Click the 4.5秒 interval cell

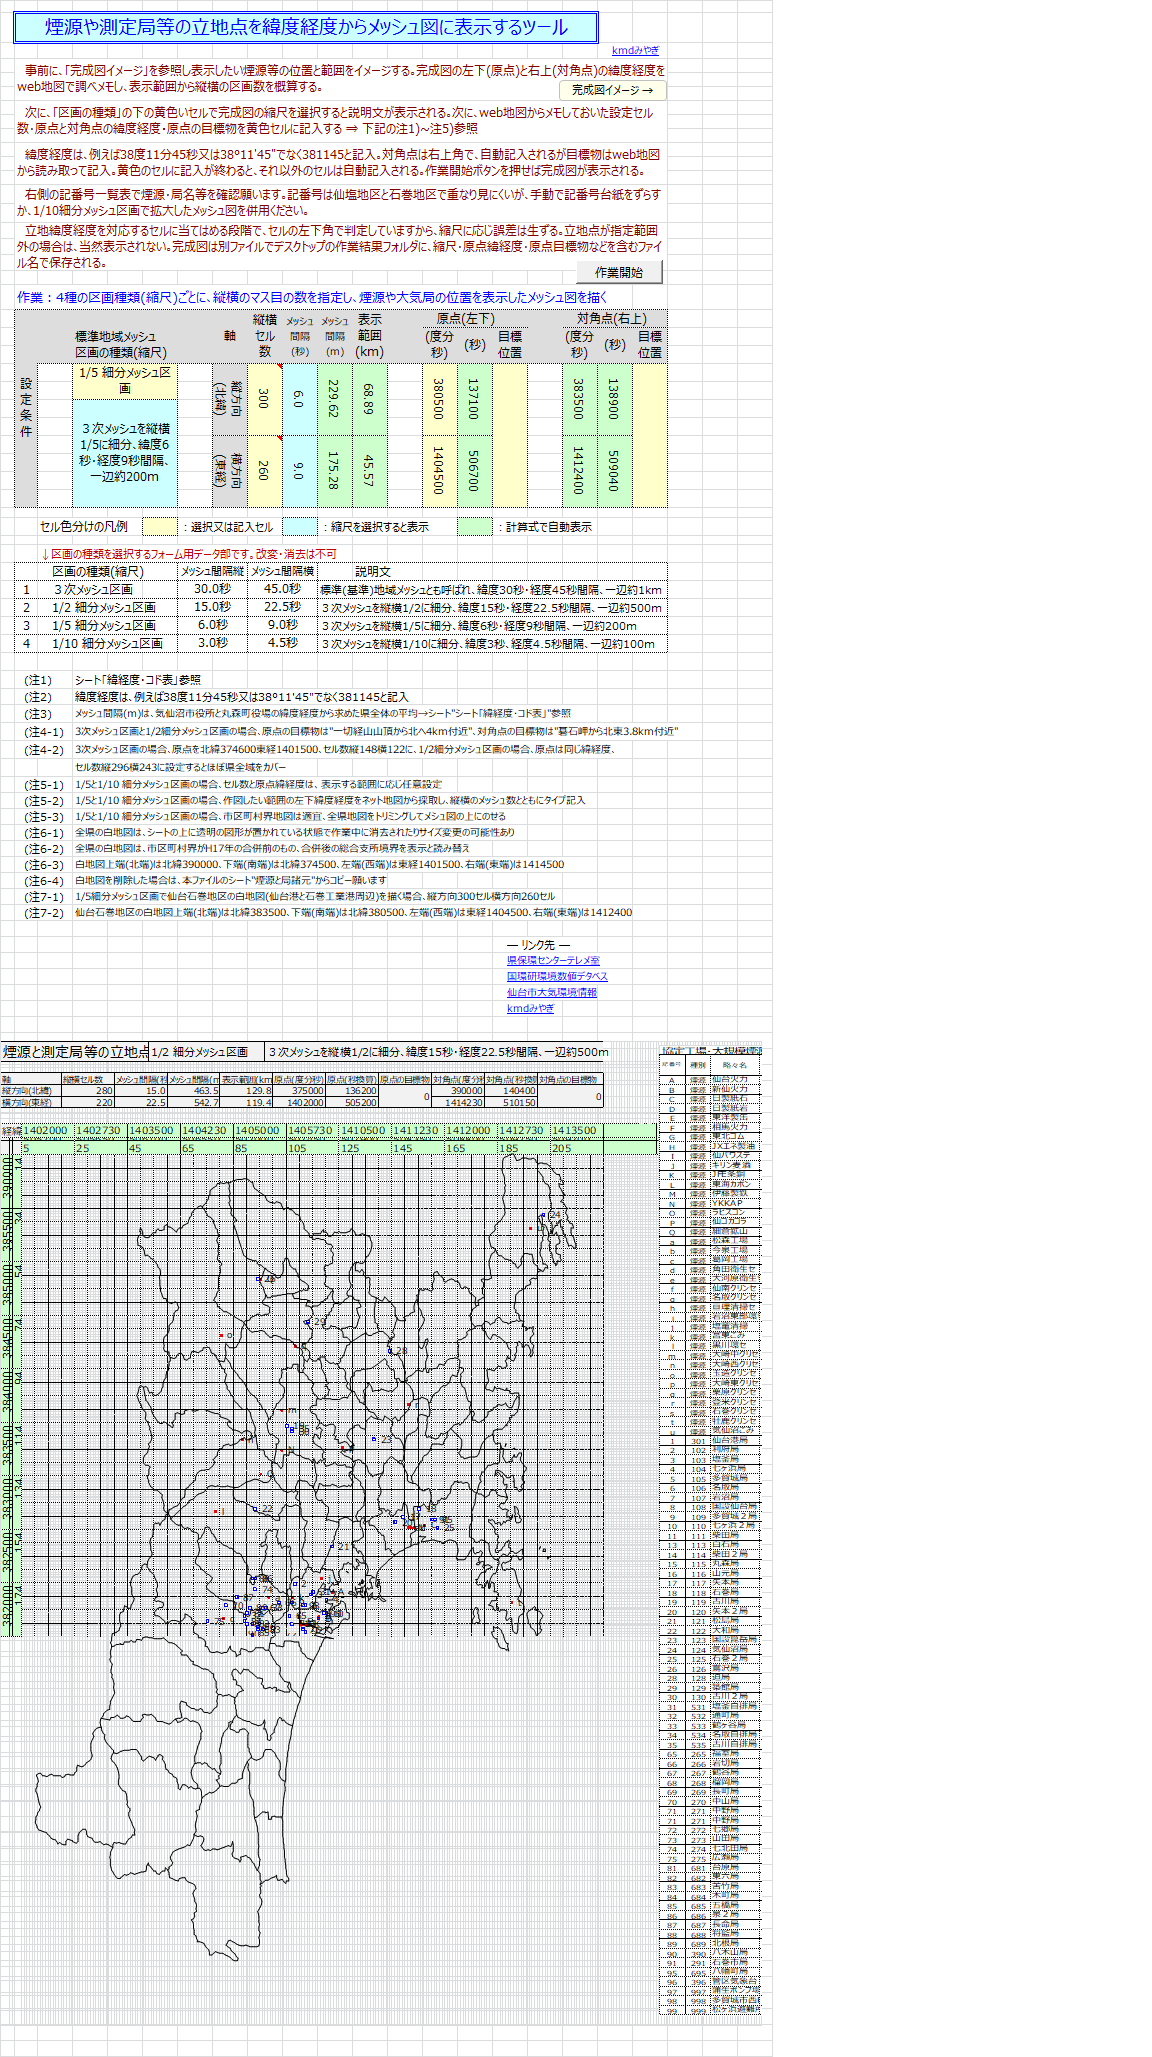(x=282, y=644)
